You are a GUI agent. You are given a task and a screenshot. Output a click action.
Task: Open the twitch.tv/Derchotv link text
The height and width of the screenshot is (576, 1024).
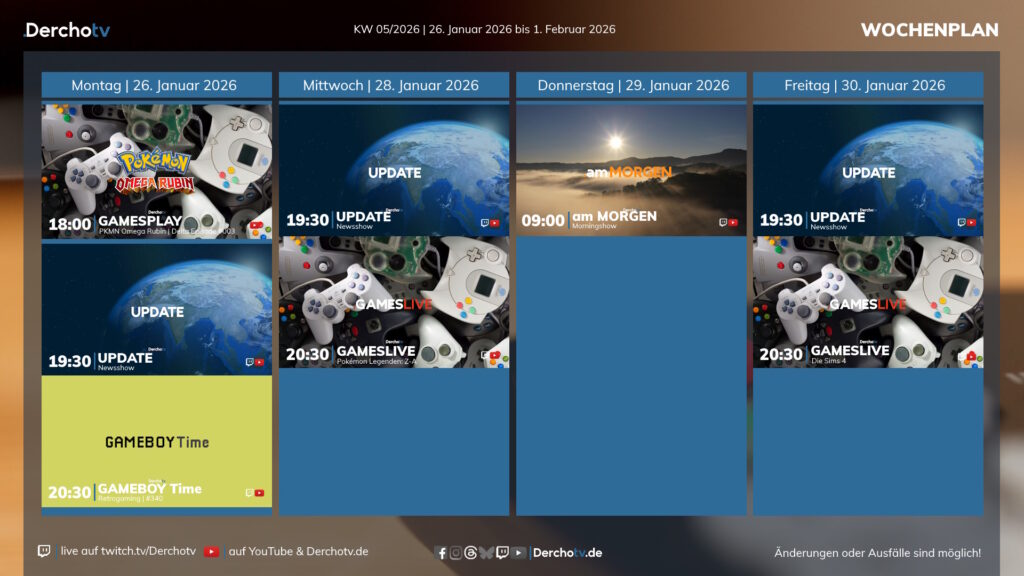(128, 551)
